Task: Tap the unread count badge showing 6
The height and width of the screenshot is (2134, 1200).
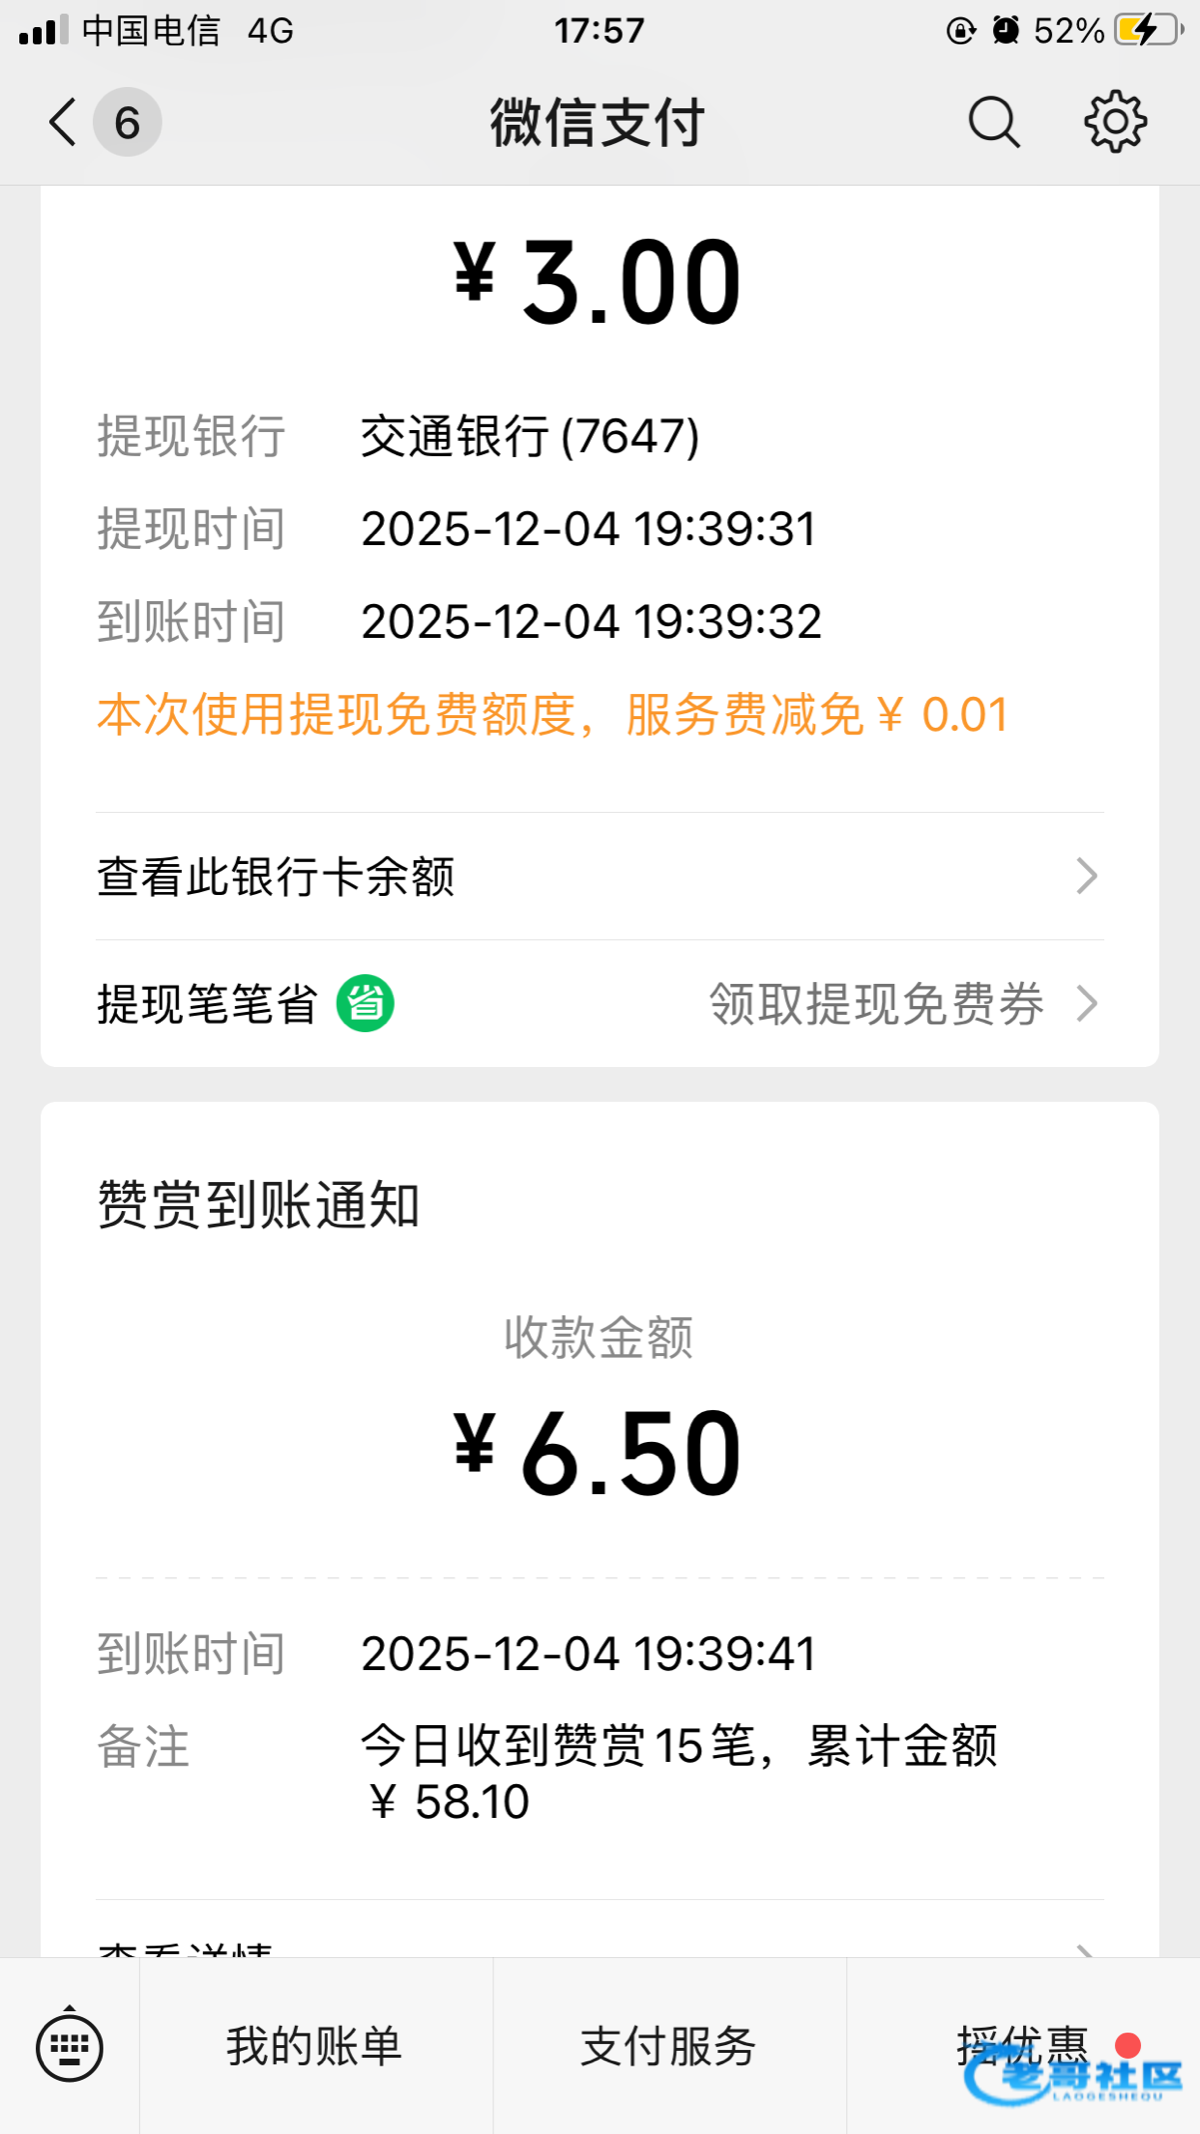Action: tap(127, 123)
